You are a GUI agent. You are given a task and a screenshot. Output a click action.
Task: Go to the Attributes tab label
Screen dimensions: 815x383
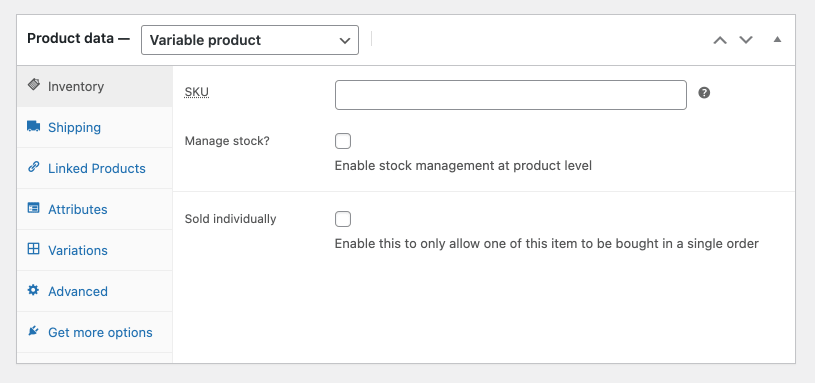pyautogui.click(x=77, y=209)
